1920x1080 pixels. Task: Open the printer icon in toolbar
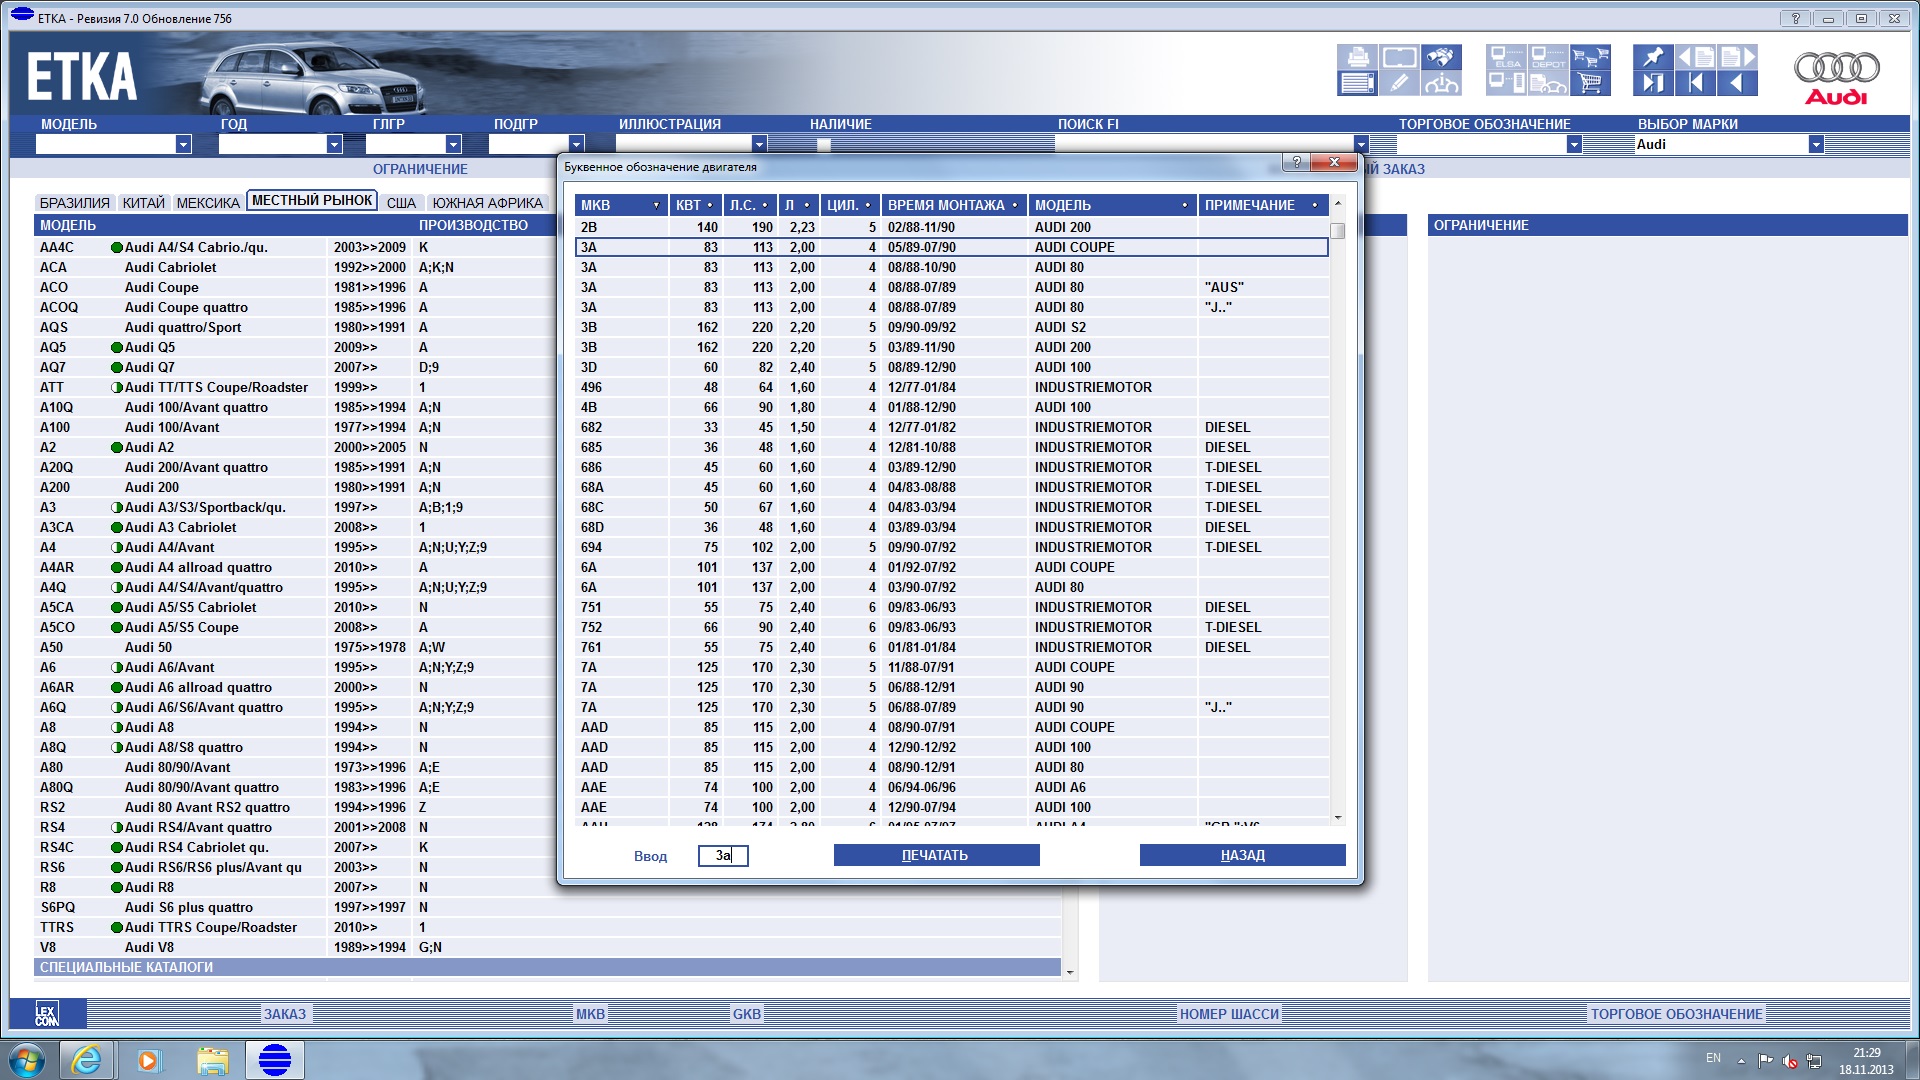[x=1357, y=57]
